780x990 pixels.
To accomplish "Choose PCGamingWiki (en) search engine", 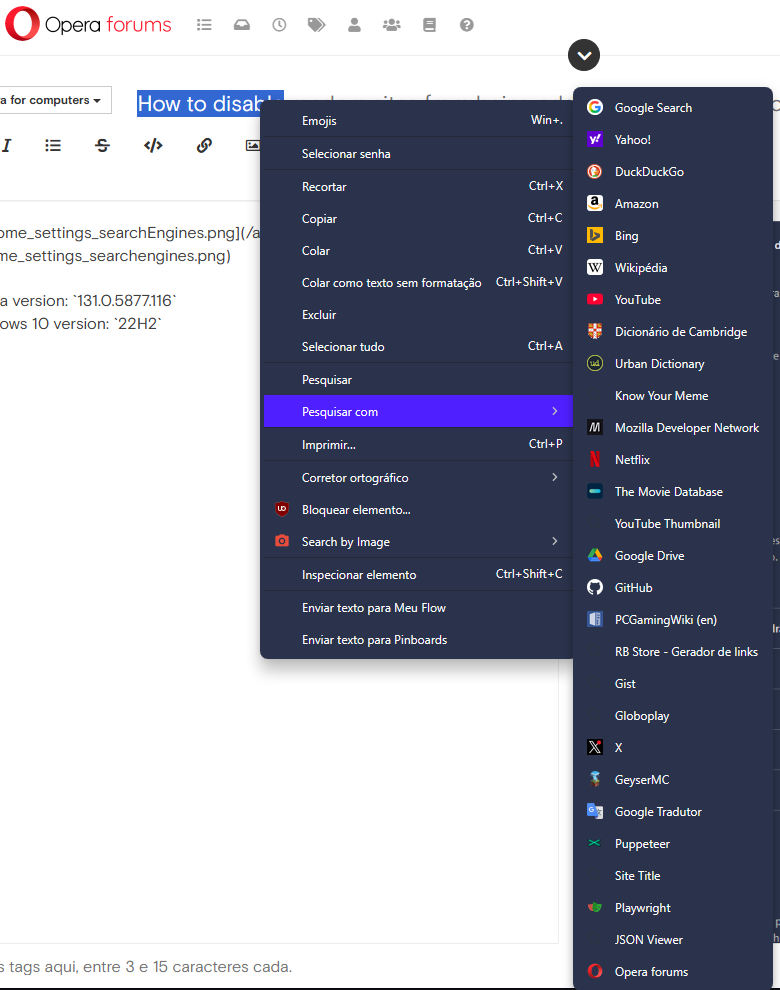I will coord(673,619).
